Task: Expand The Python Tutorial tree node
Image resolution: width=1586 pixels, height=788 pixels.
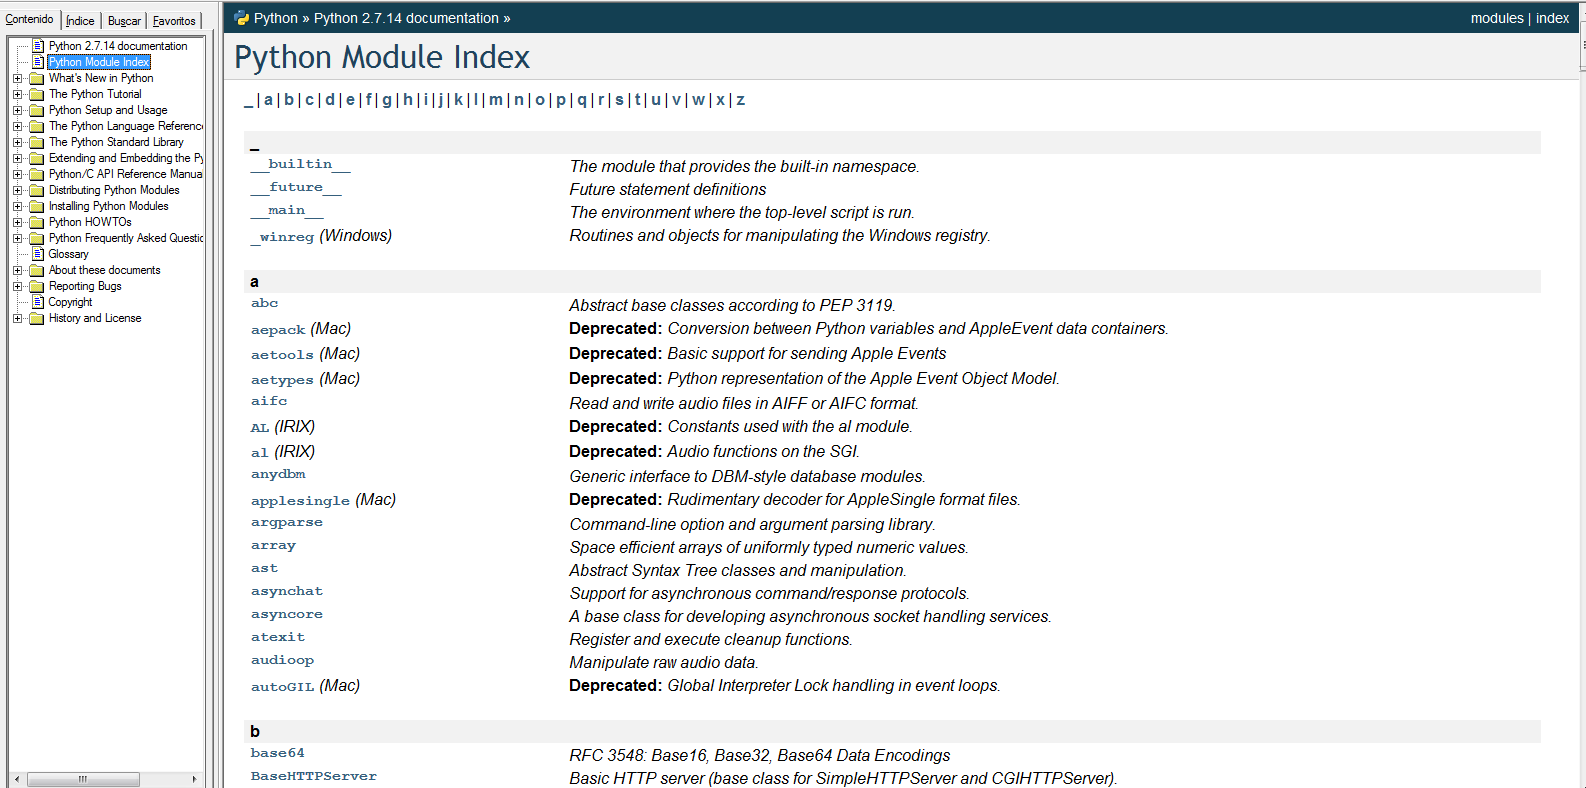Action: (x=17, y=94)
